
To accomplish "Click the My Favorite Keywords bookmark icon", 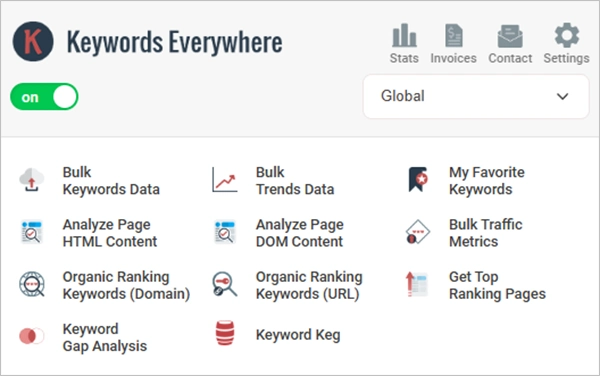I will (x=418, y=179).
